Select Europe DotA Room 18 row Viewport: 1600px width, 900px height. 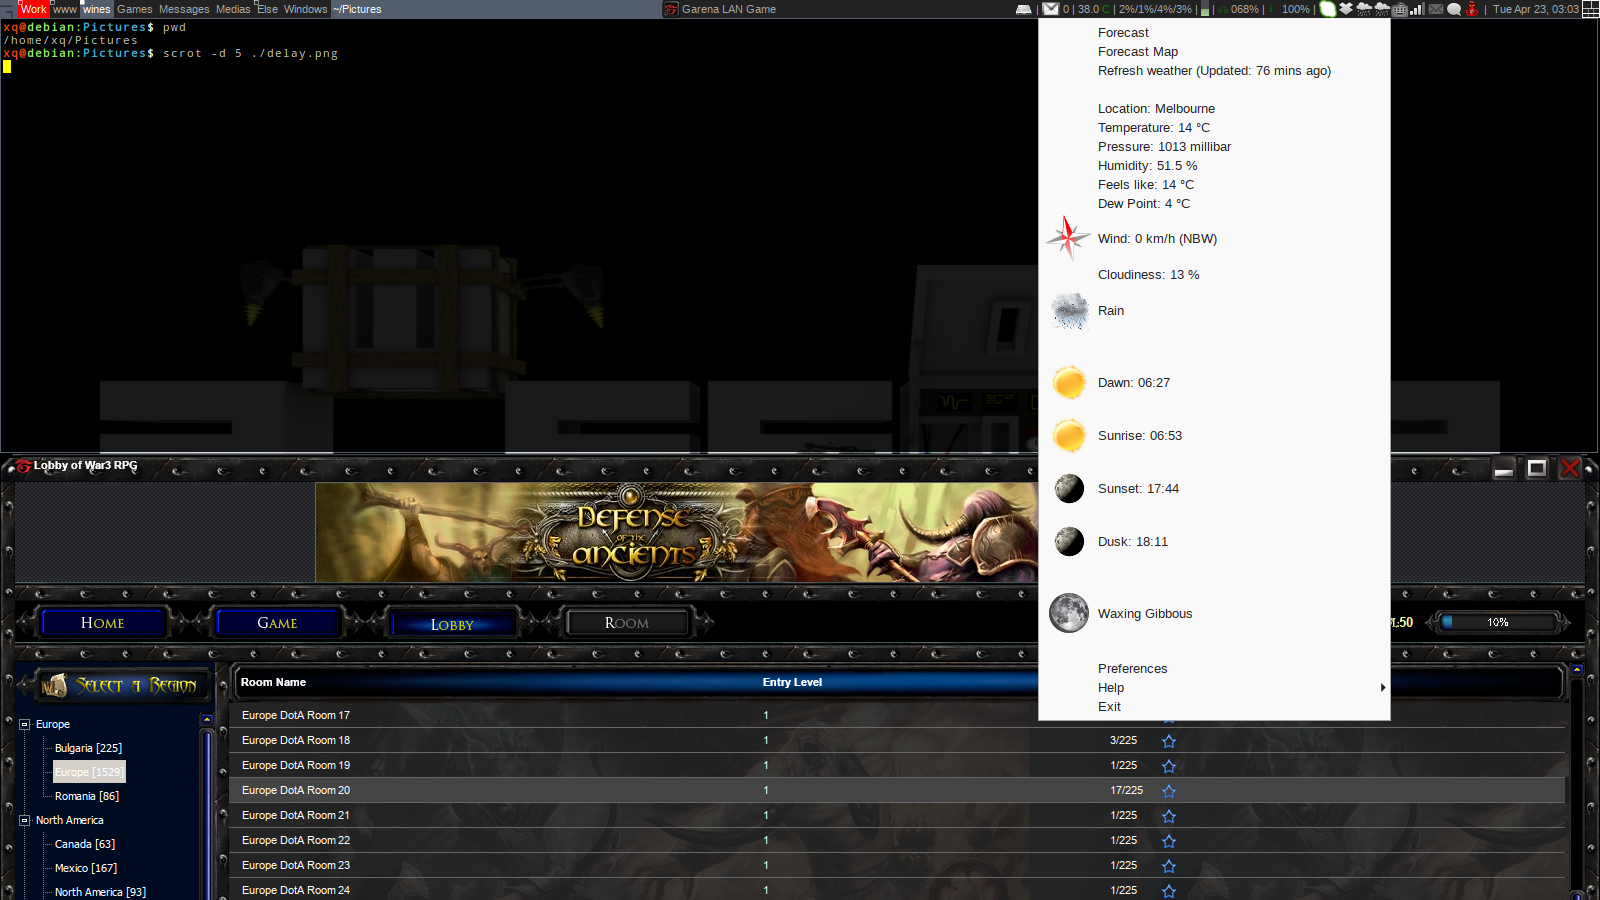pos(897,740)
